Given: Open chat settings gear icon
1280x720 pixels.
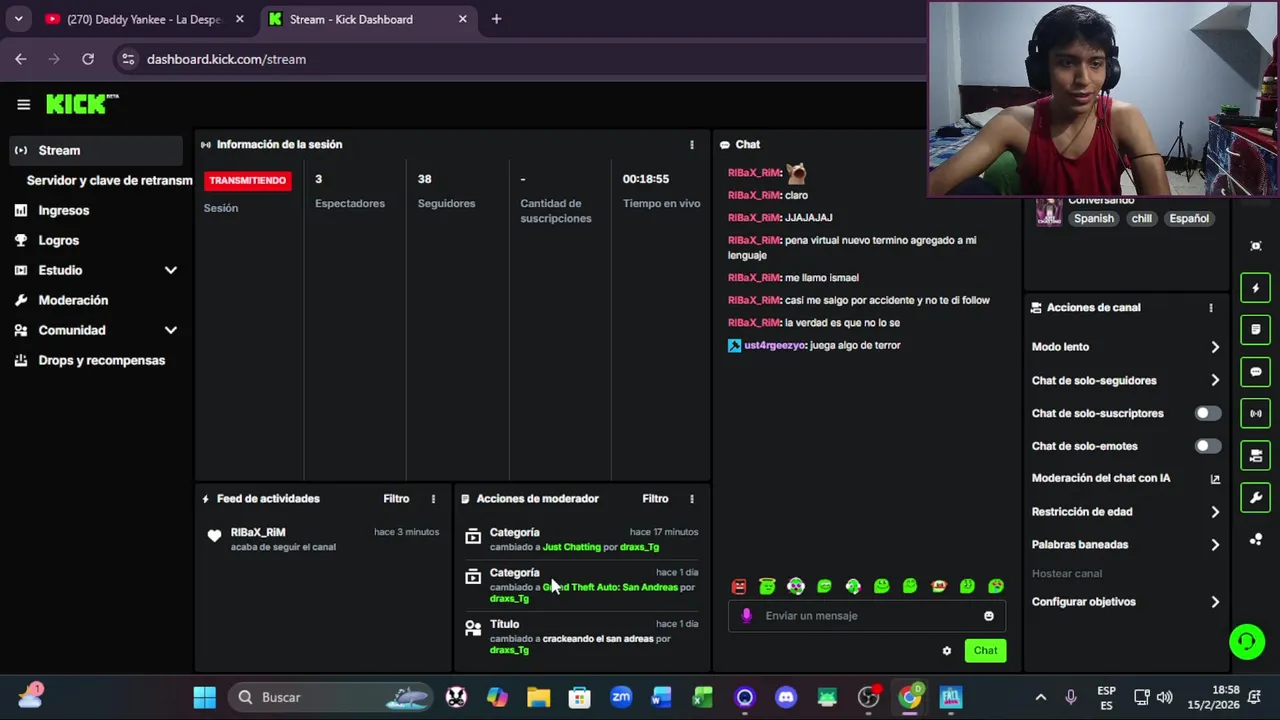Looking at the screenshot, I should click(947, 651).
